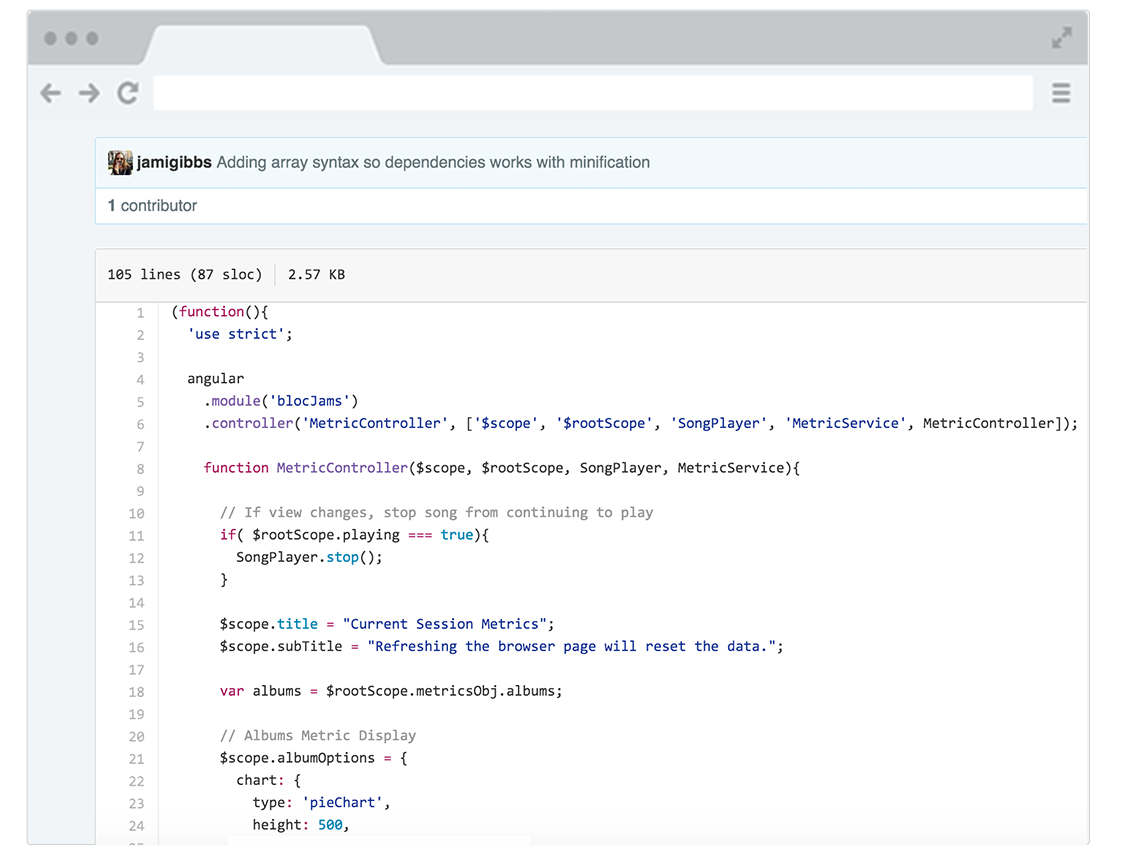The height and width of the screenshot is (864, 1130).
Task: Click line number 18 next to var albums
Action: coord(136,692)
